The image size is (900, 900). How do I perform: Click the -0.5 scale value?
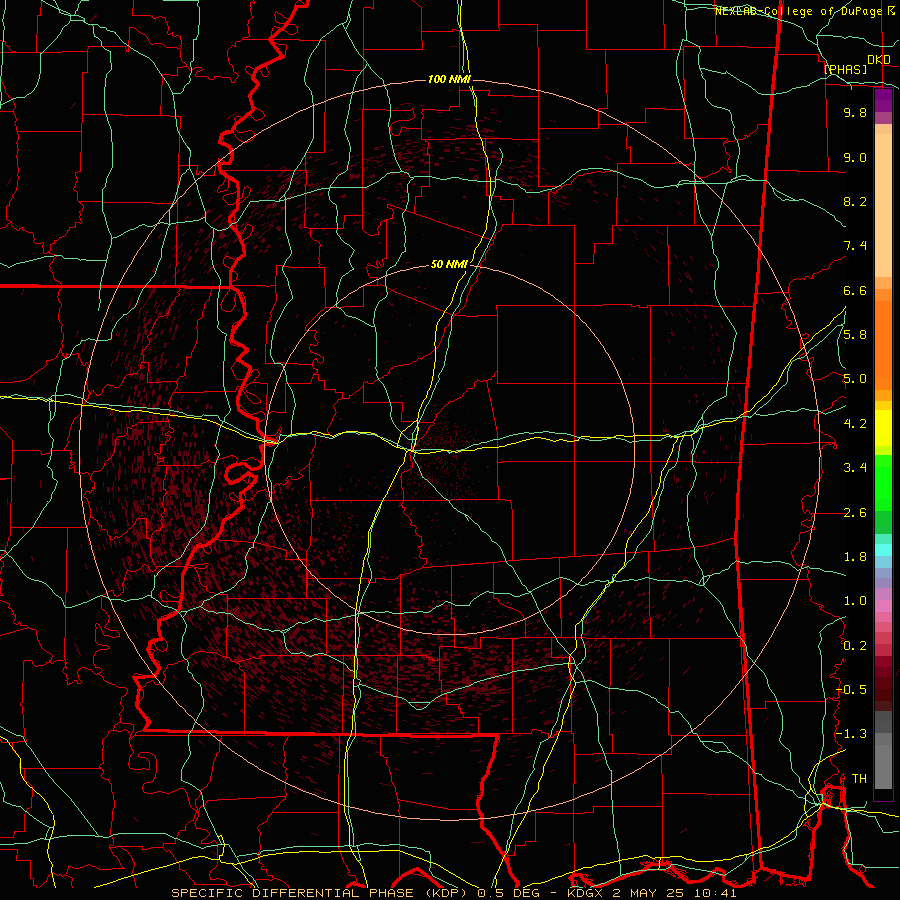click(x=852, y=690)
